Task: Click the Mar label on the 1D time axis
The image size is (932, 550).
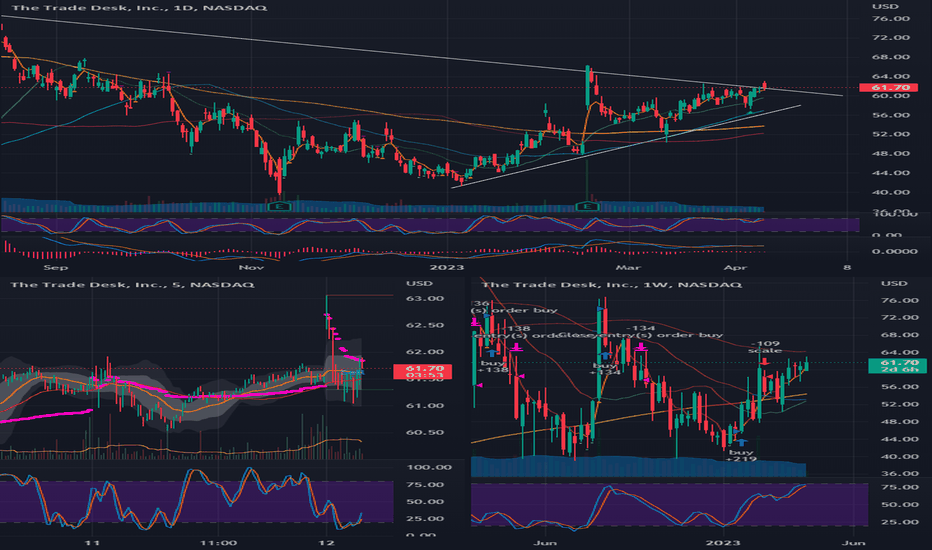Action: coord(628,268)
